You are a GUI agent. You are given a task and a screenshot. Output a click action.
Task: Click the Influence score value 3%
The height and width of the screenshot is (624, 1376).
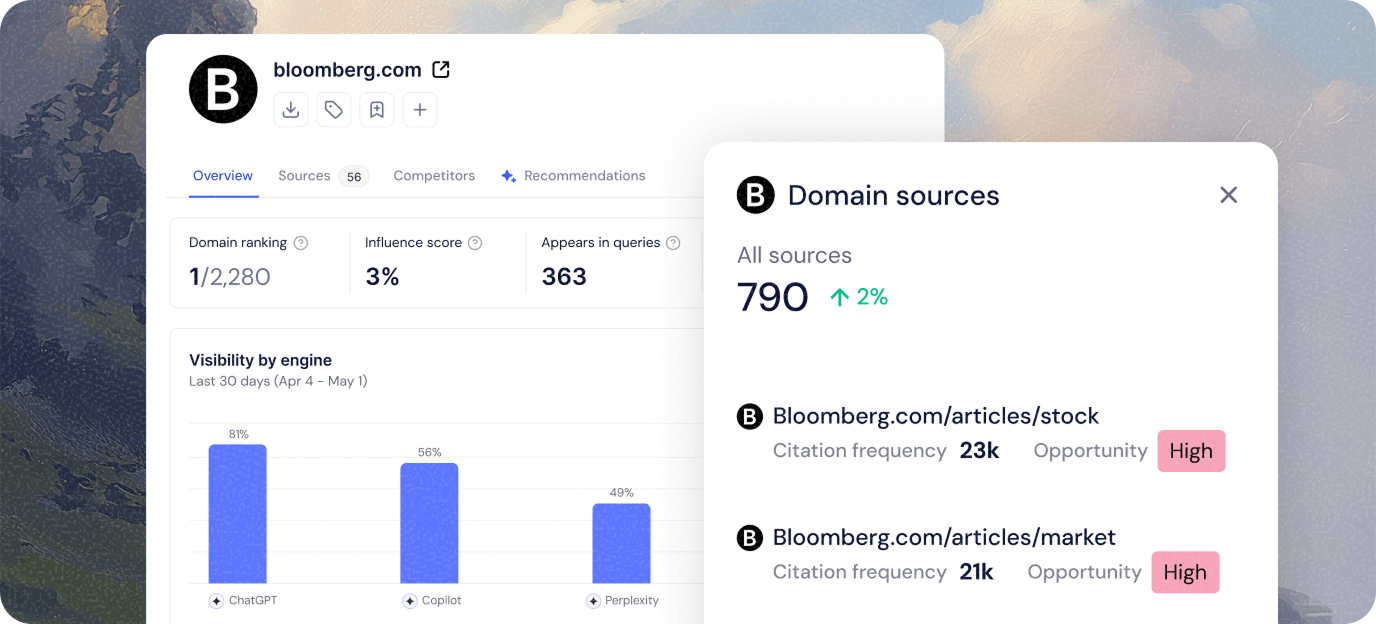382,277
